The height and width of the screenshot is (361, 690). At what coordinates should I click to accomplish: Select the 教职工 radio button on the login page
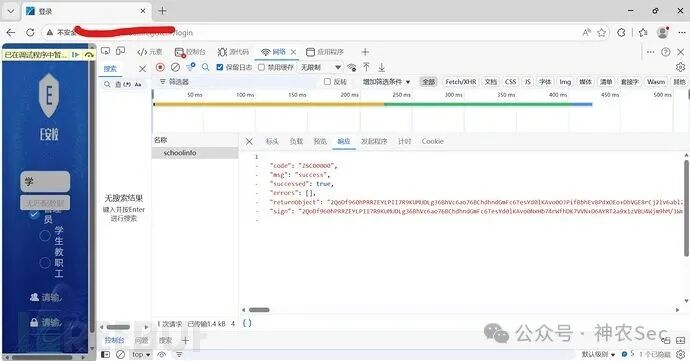coord(45,263)
